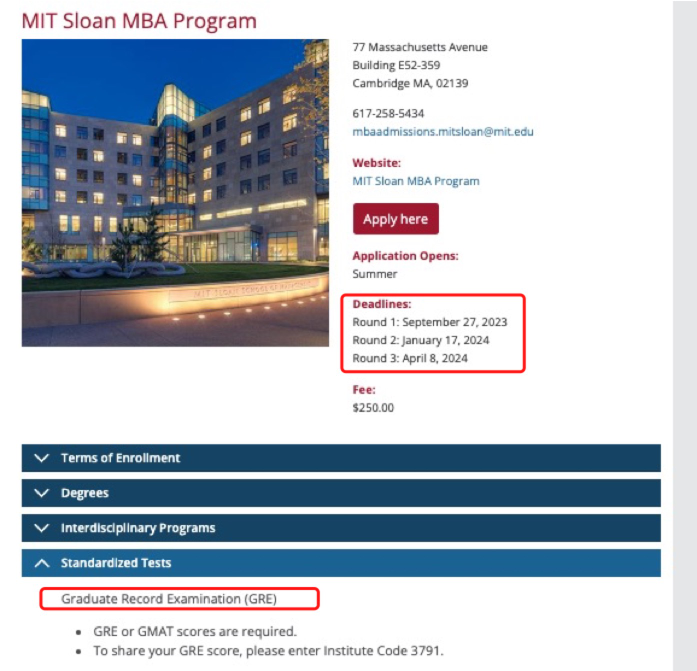This screenshot has height=671, width=697.
Task: Click the chevron icon beside Interdisciplinary Programs
Action: pos(41,528)
